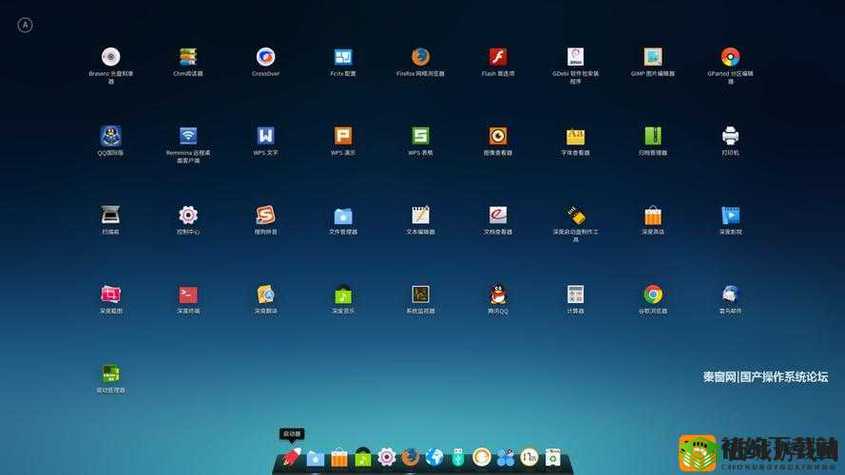Open the document viewer app
The width and height of the screenshot is (845, 475).
(498, 215)
